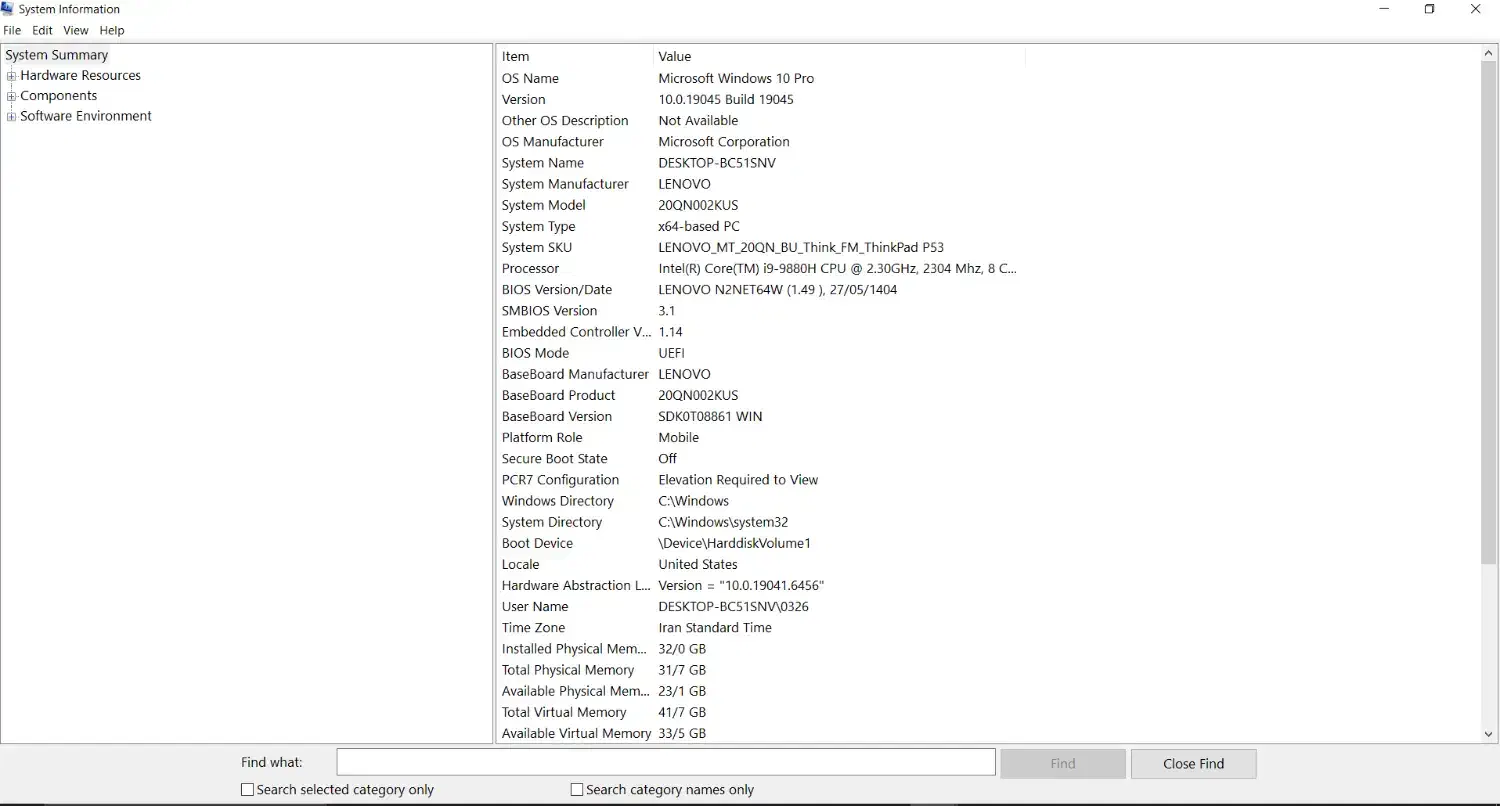
Task: Click the Secure Boot State row label
Action: 555,459
